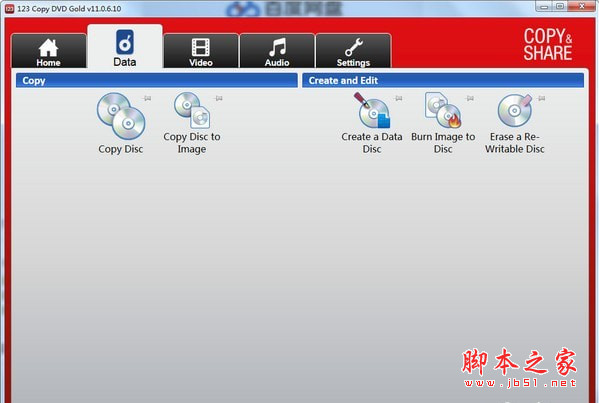This screenshot has width=599, height=403.
Task: Click the 'Copy Disc to Image' label
Action: pyautogui.click(x=192, y=142)
